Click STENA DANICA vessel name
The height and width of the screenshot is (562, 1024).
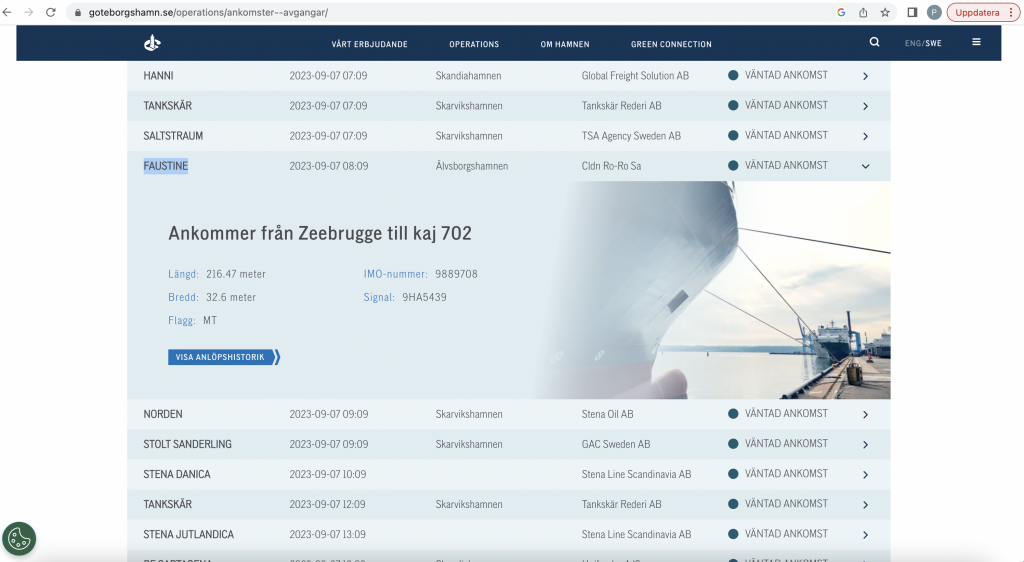coord(177,474)
